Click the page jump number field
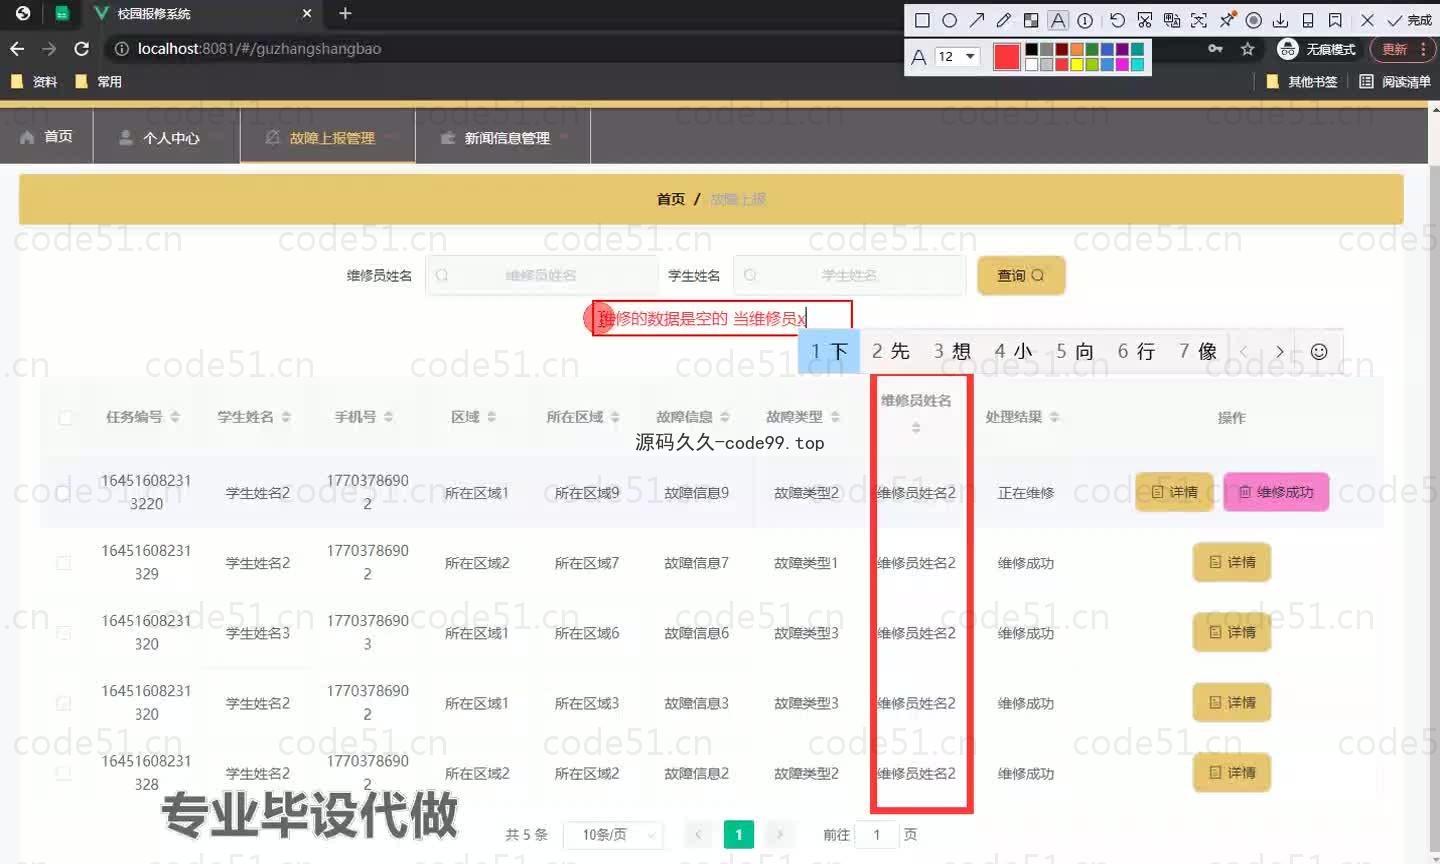 [x=877, y=834]
